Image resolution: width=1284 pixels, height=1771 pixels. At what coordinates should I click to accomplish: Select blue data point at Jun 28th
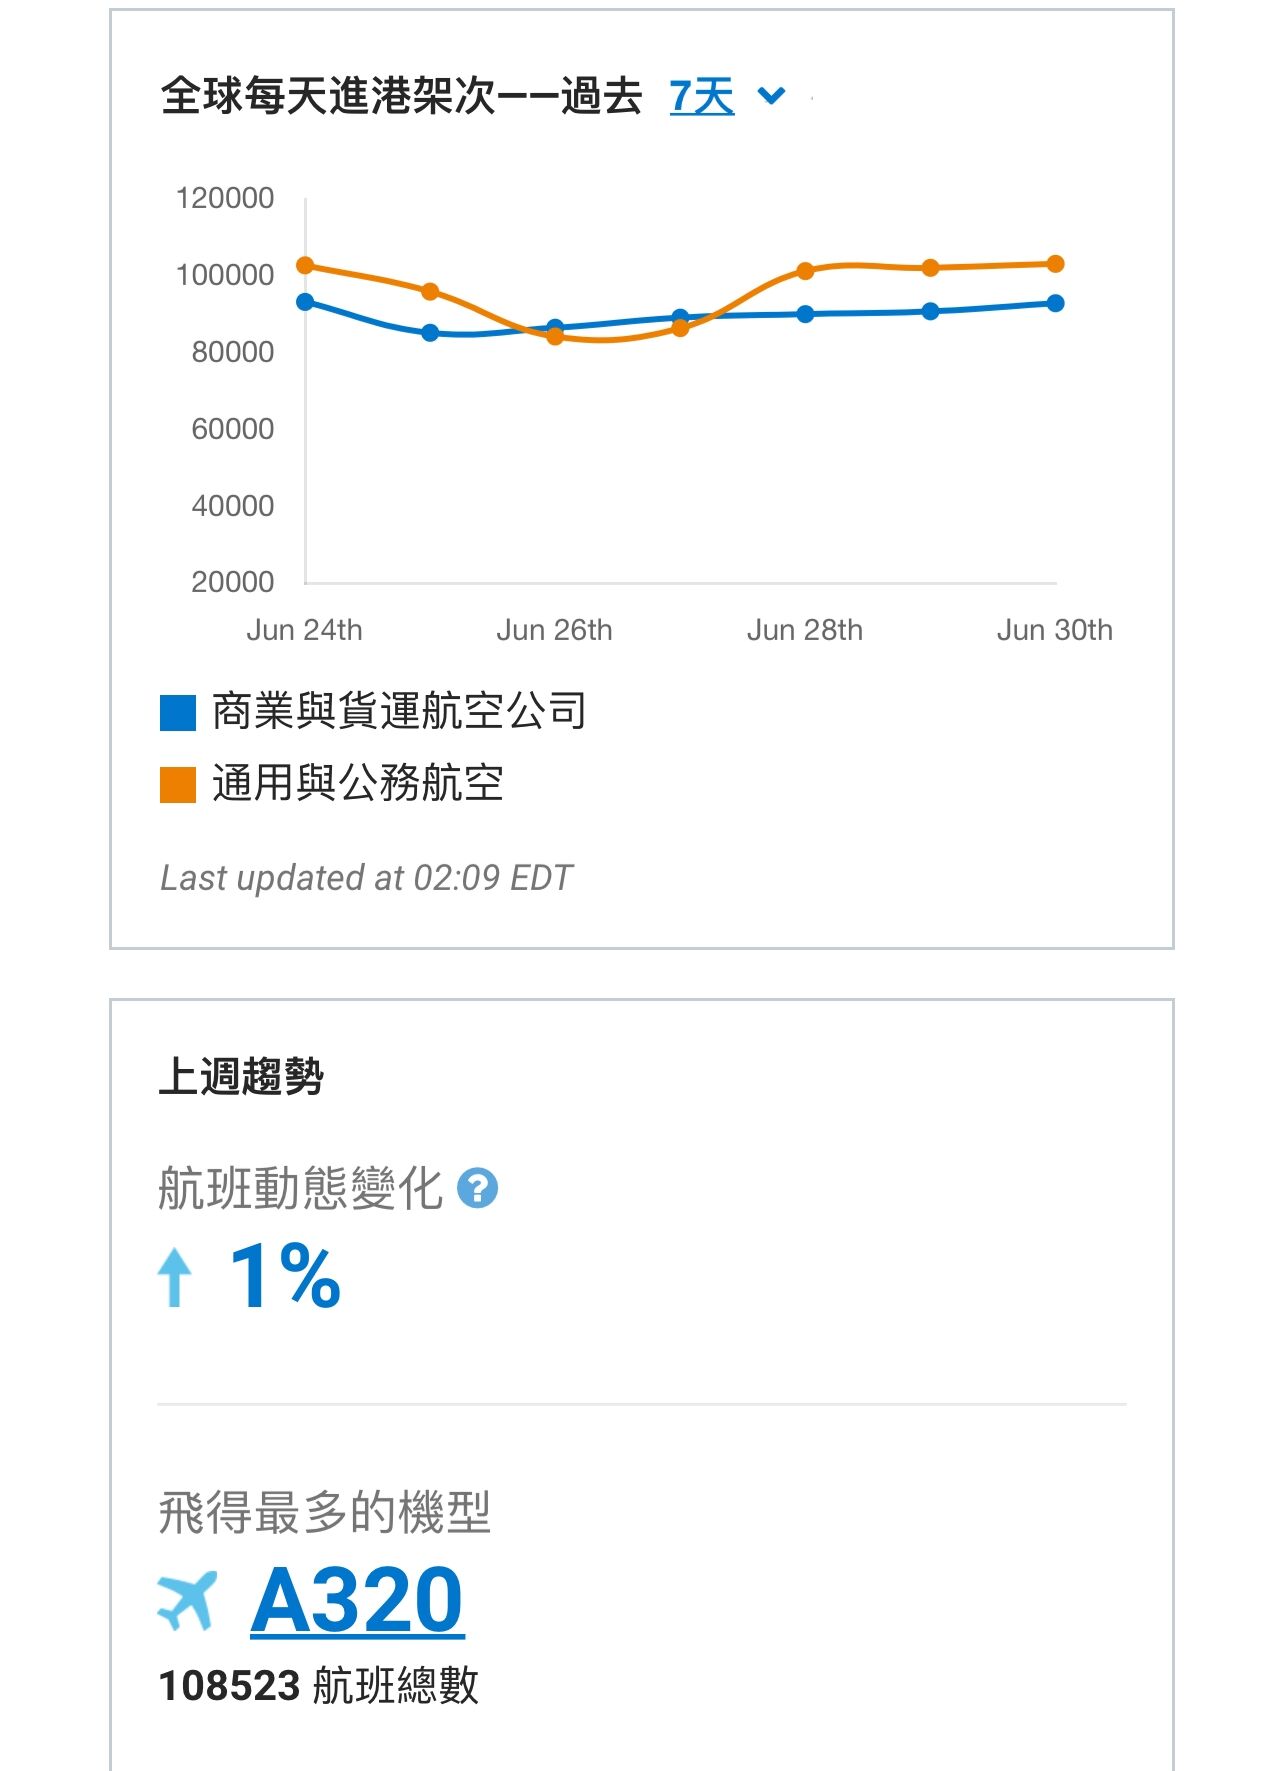click(805, 314)
